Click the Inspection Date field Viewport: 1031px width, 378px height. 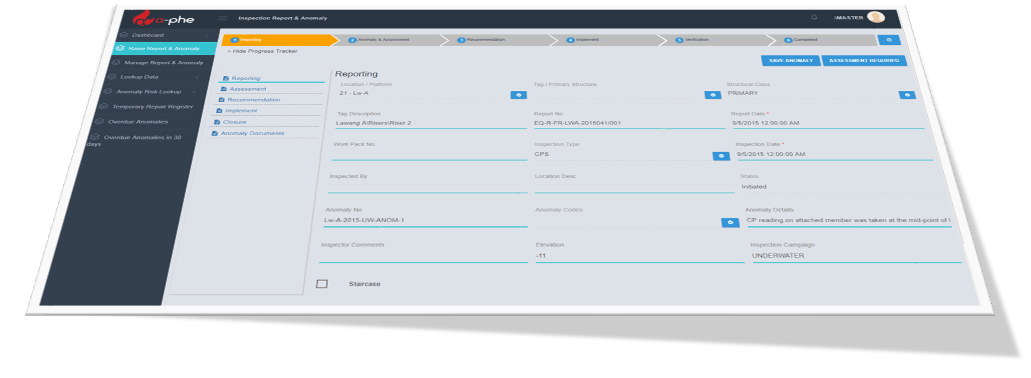click(x=834, y=154)
